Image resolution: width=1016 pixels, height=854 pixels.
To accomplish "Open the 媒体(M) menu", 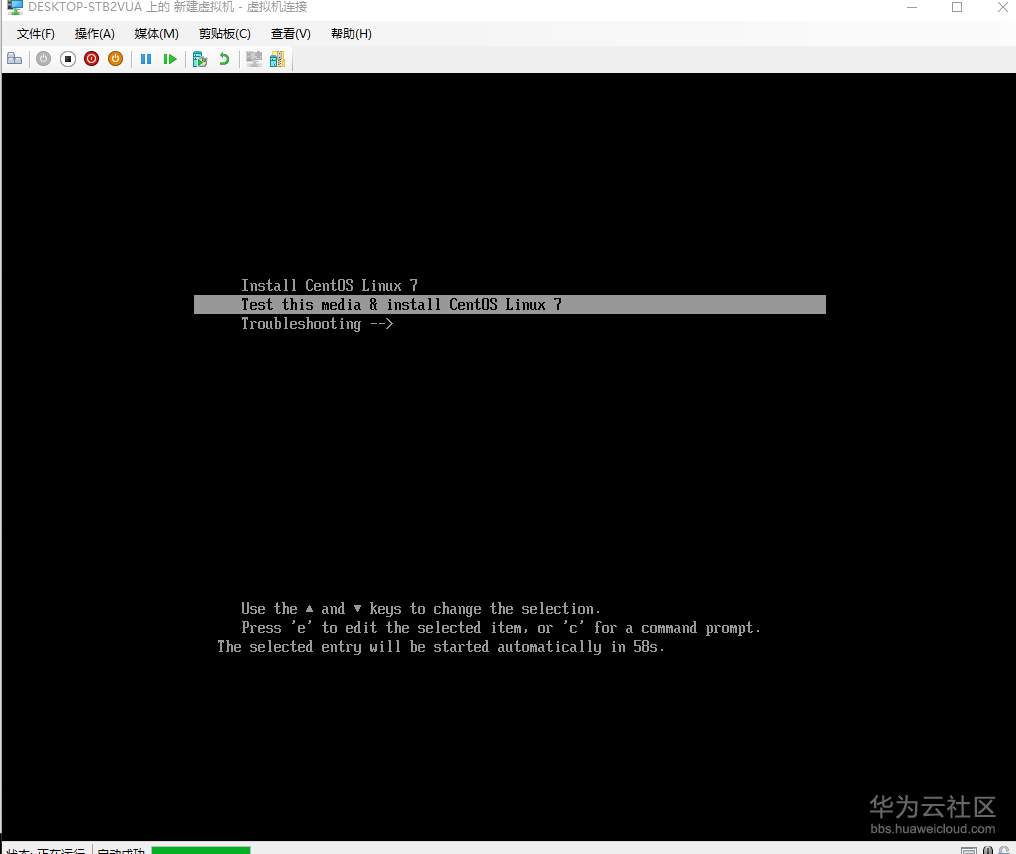I will click(x=156, y=34).
